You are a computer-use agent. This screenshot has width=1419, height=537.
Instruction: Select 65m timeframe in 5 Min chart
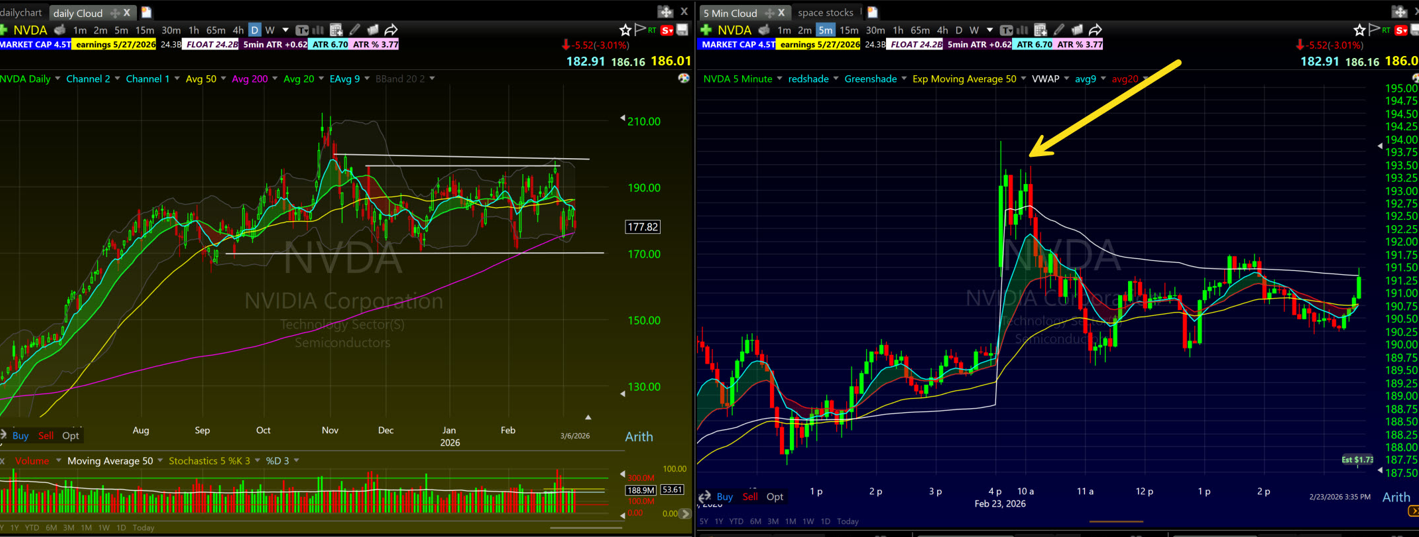pyautogui.click(x=920, y=30)
